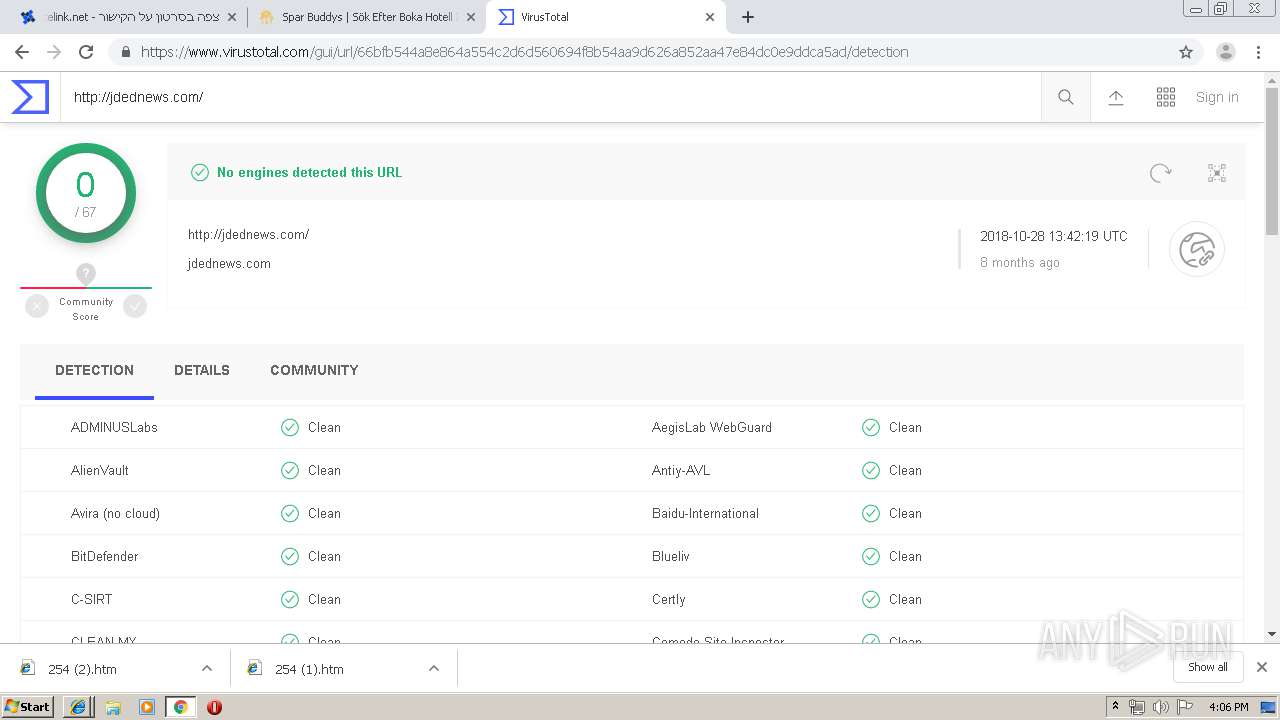Click Blueliv engine name

(671, 556)
